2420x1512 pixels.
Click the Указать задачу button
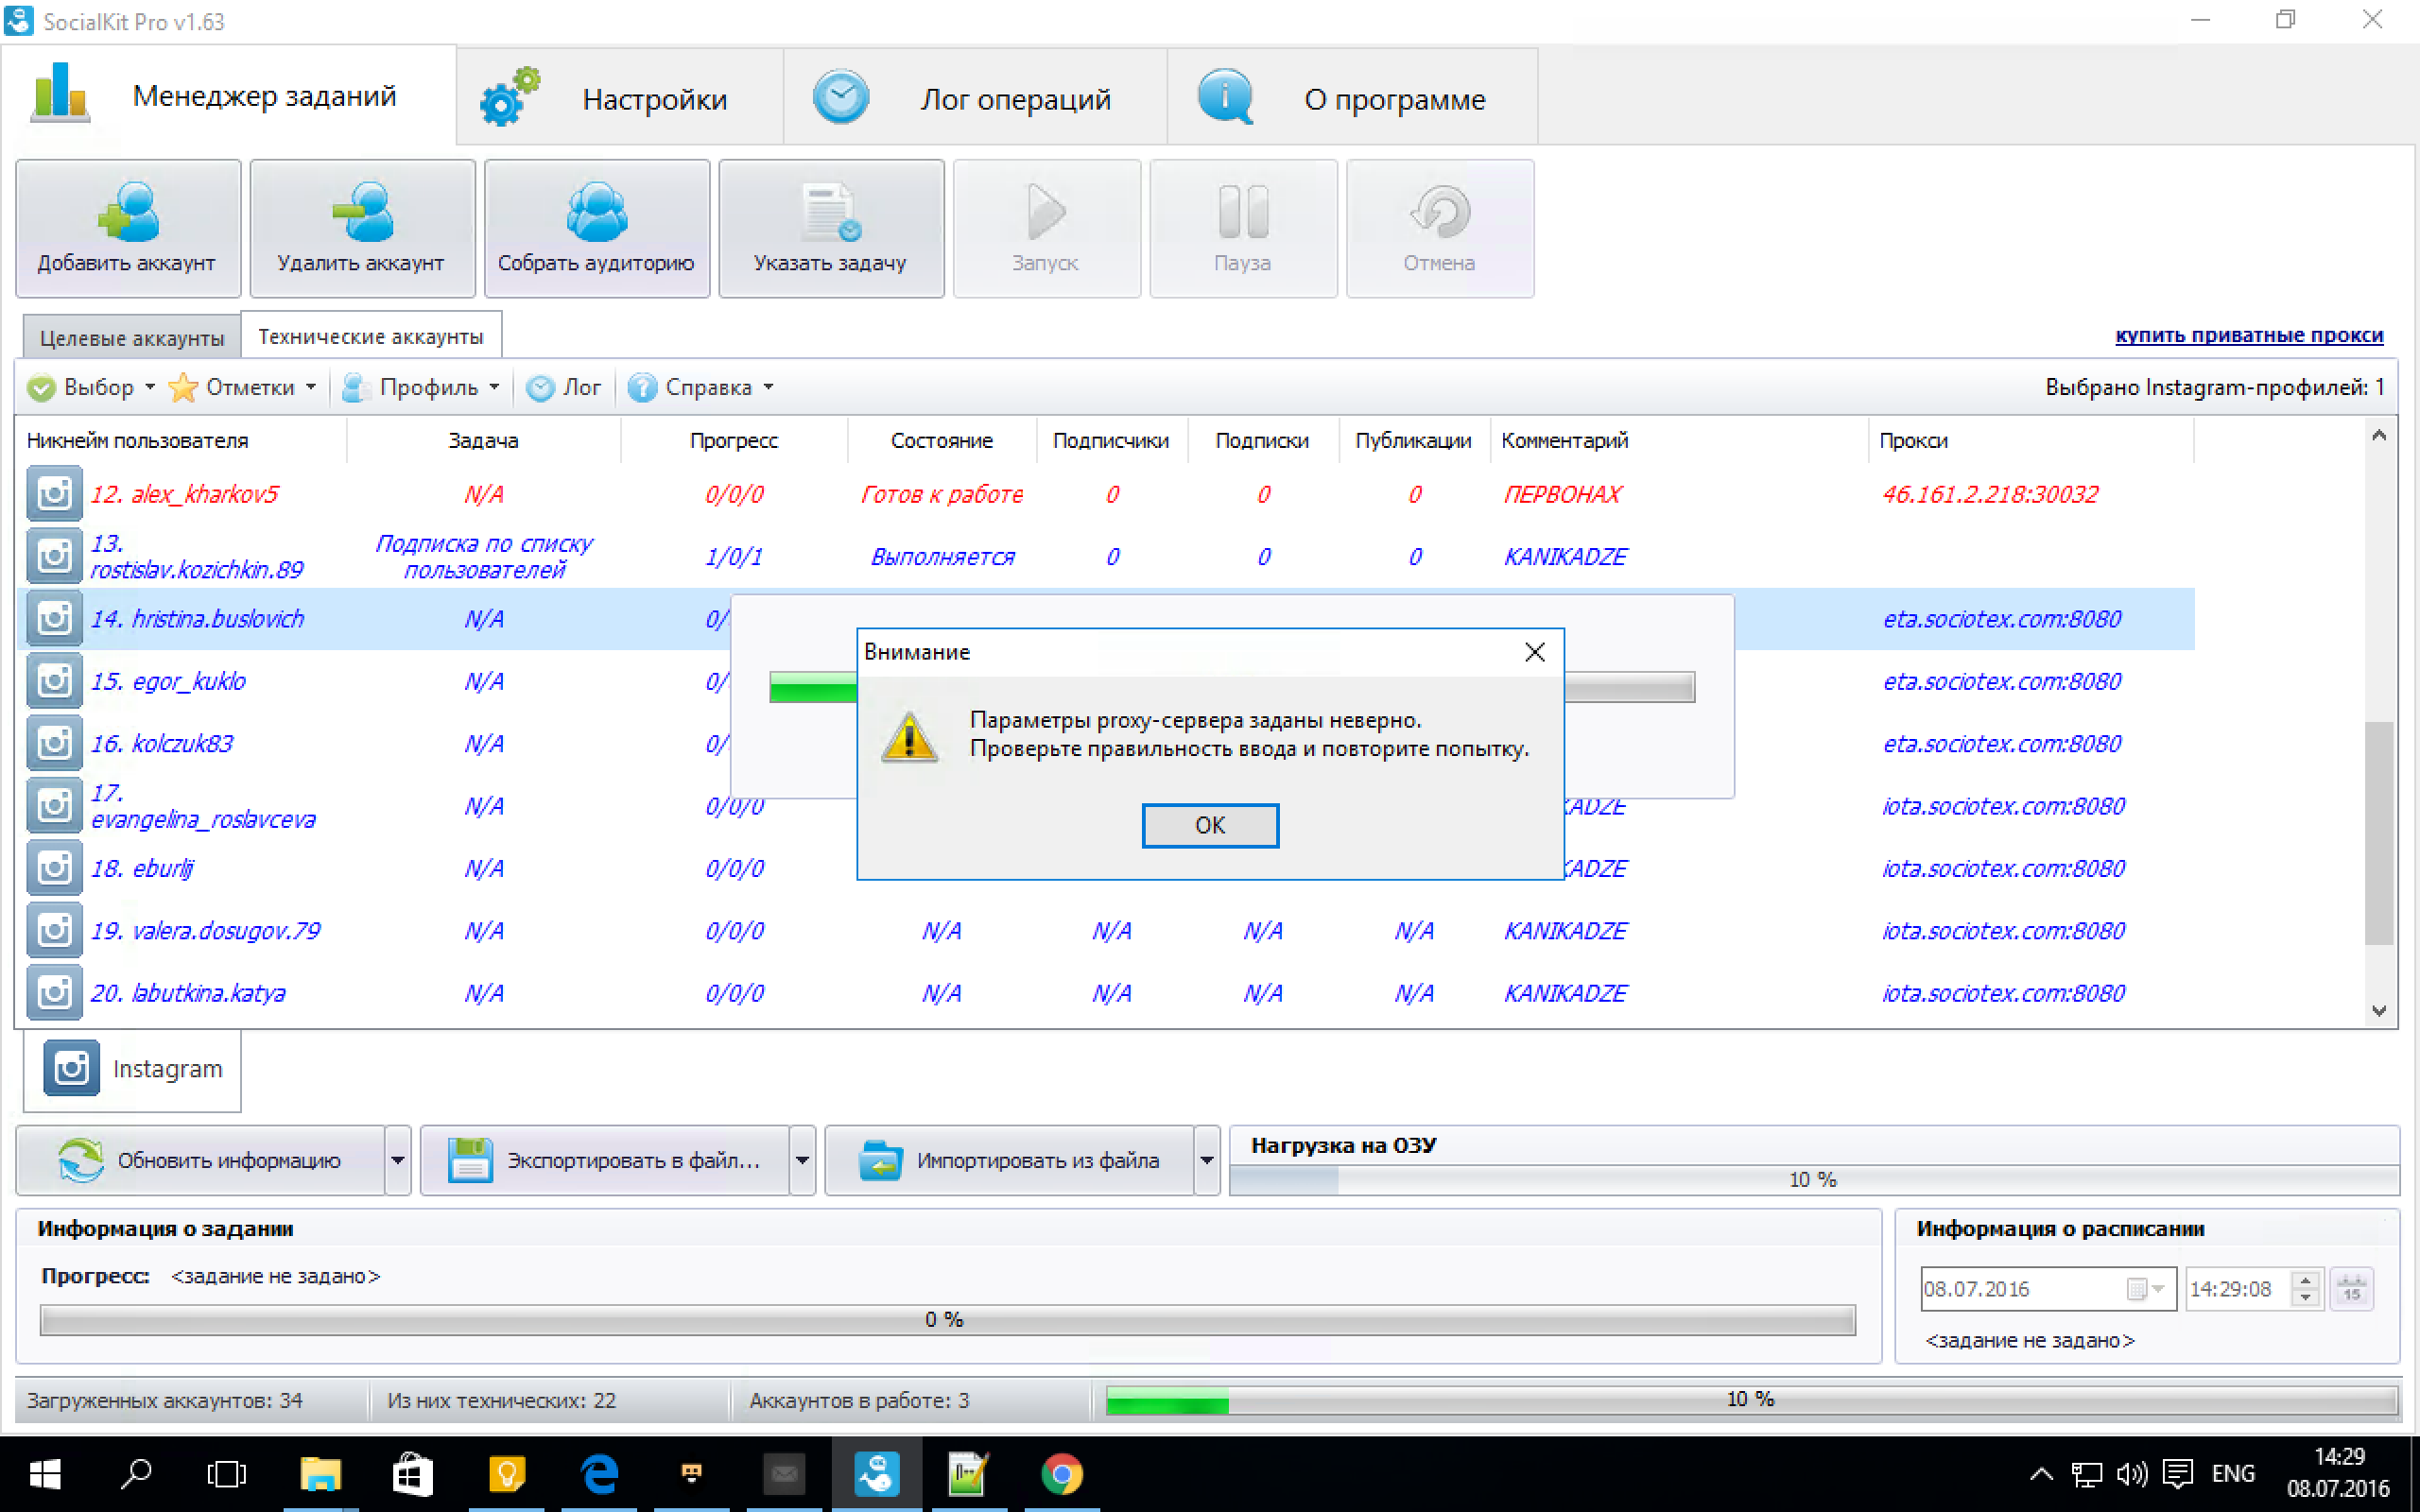click(x=831, y=228)
